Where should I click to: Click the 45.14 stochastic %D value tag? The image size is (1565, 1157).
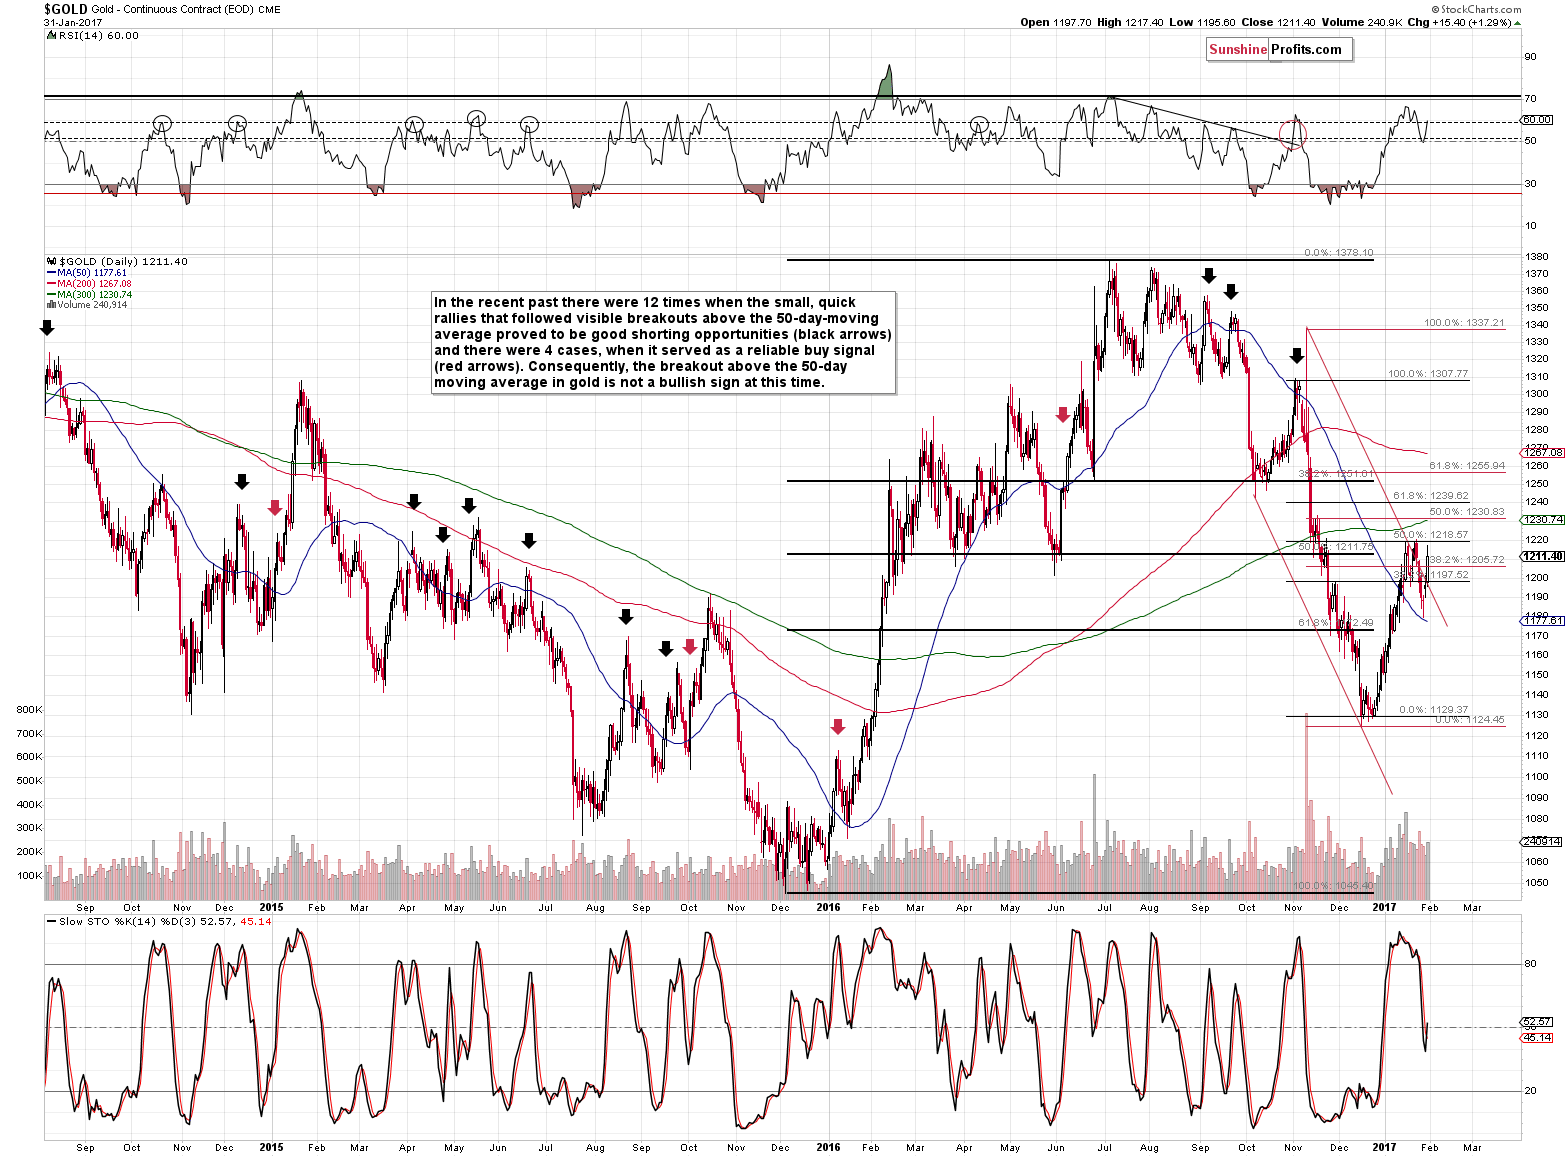1538,1038
